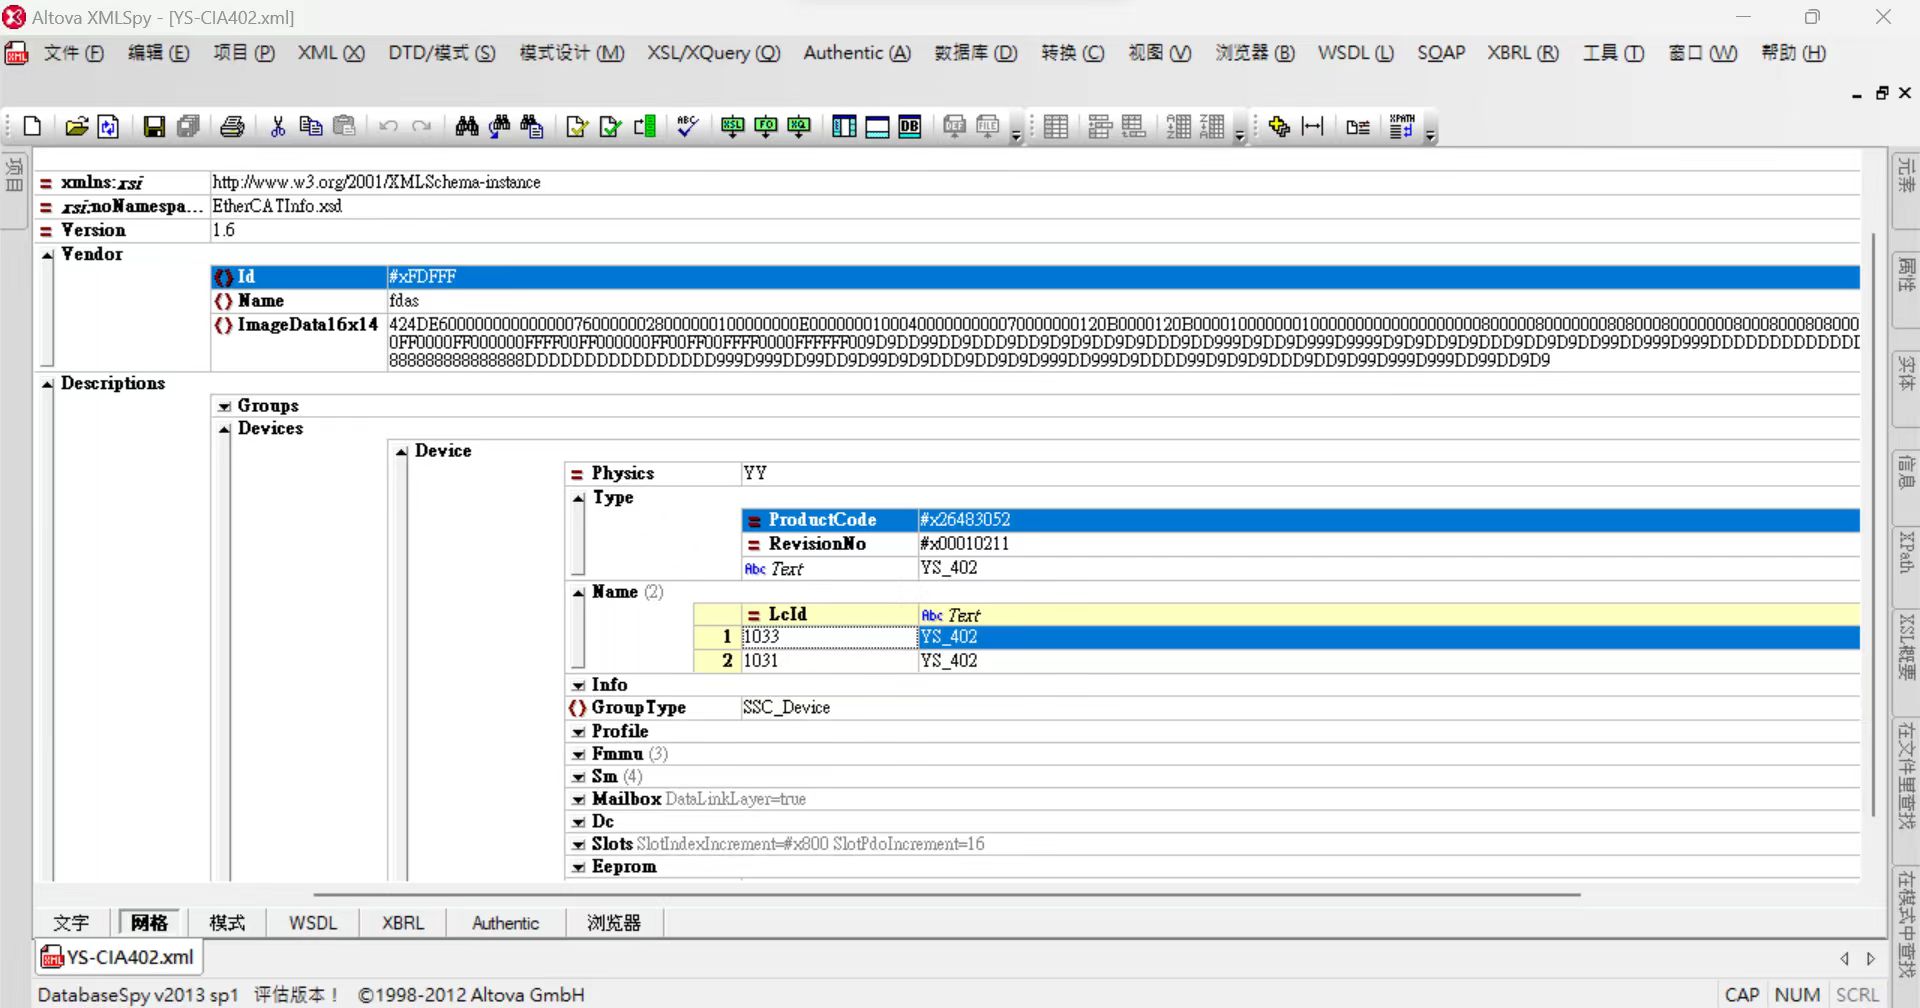Screen dimensions: 1920x1008
Task: Switch to the Authentic view tab
Action: pos(505,923)
